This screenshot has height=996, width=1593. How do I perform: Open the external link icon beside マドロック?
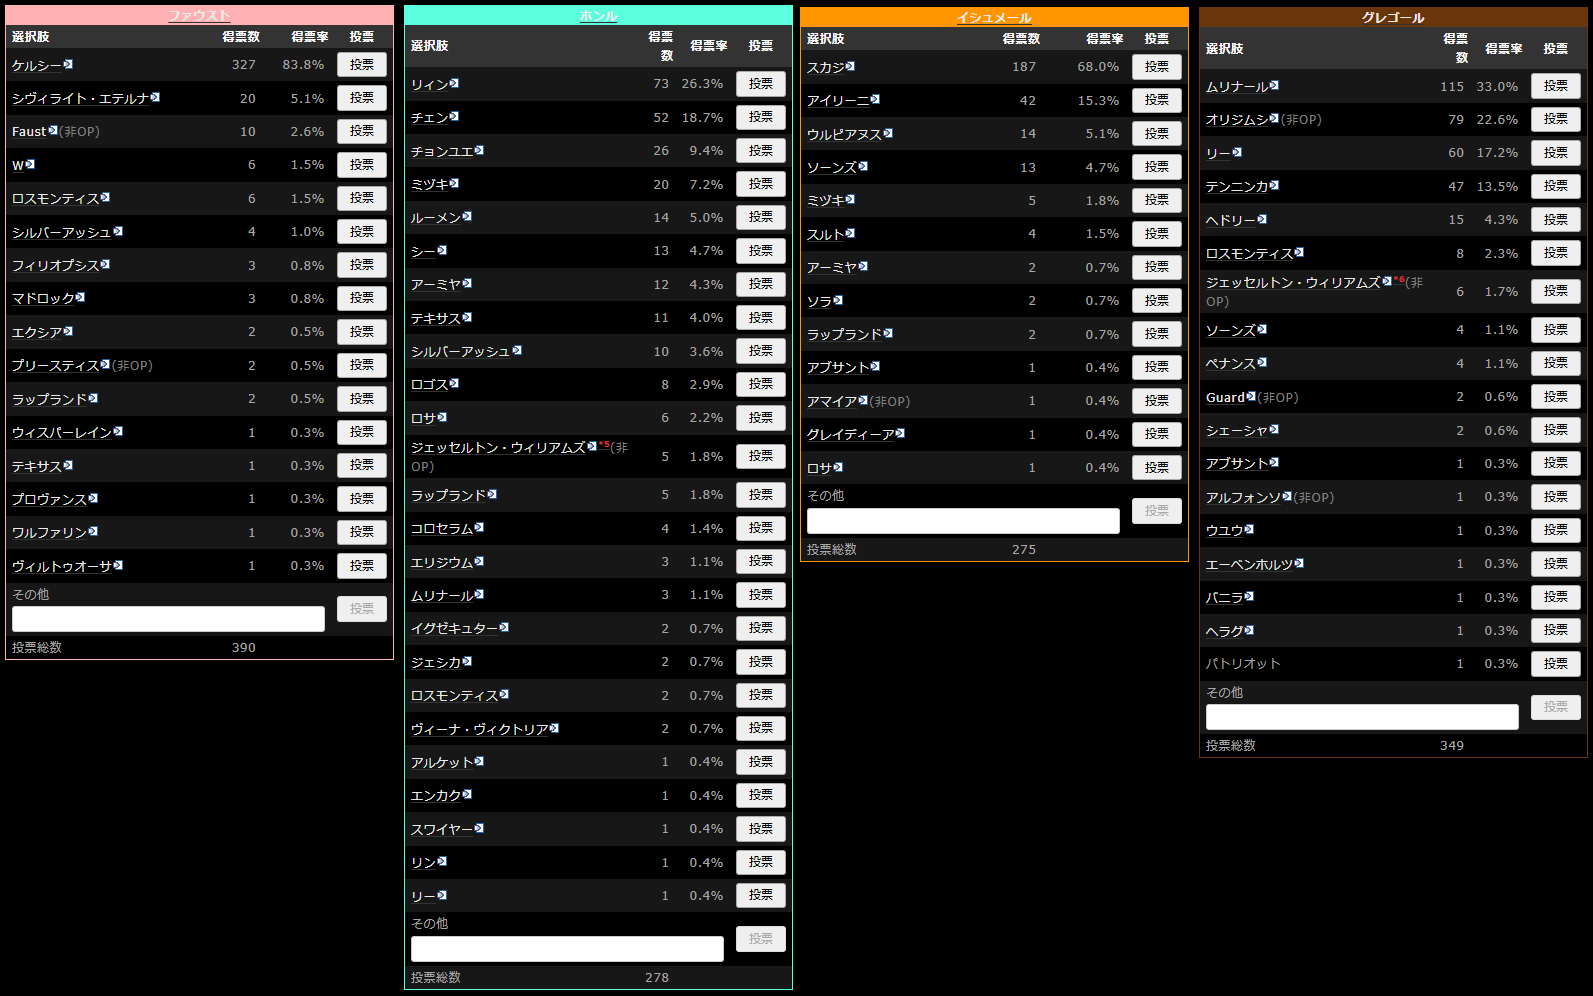tap(80, 297)
